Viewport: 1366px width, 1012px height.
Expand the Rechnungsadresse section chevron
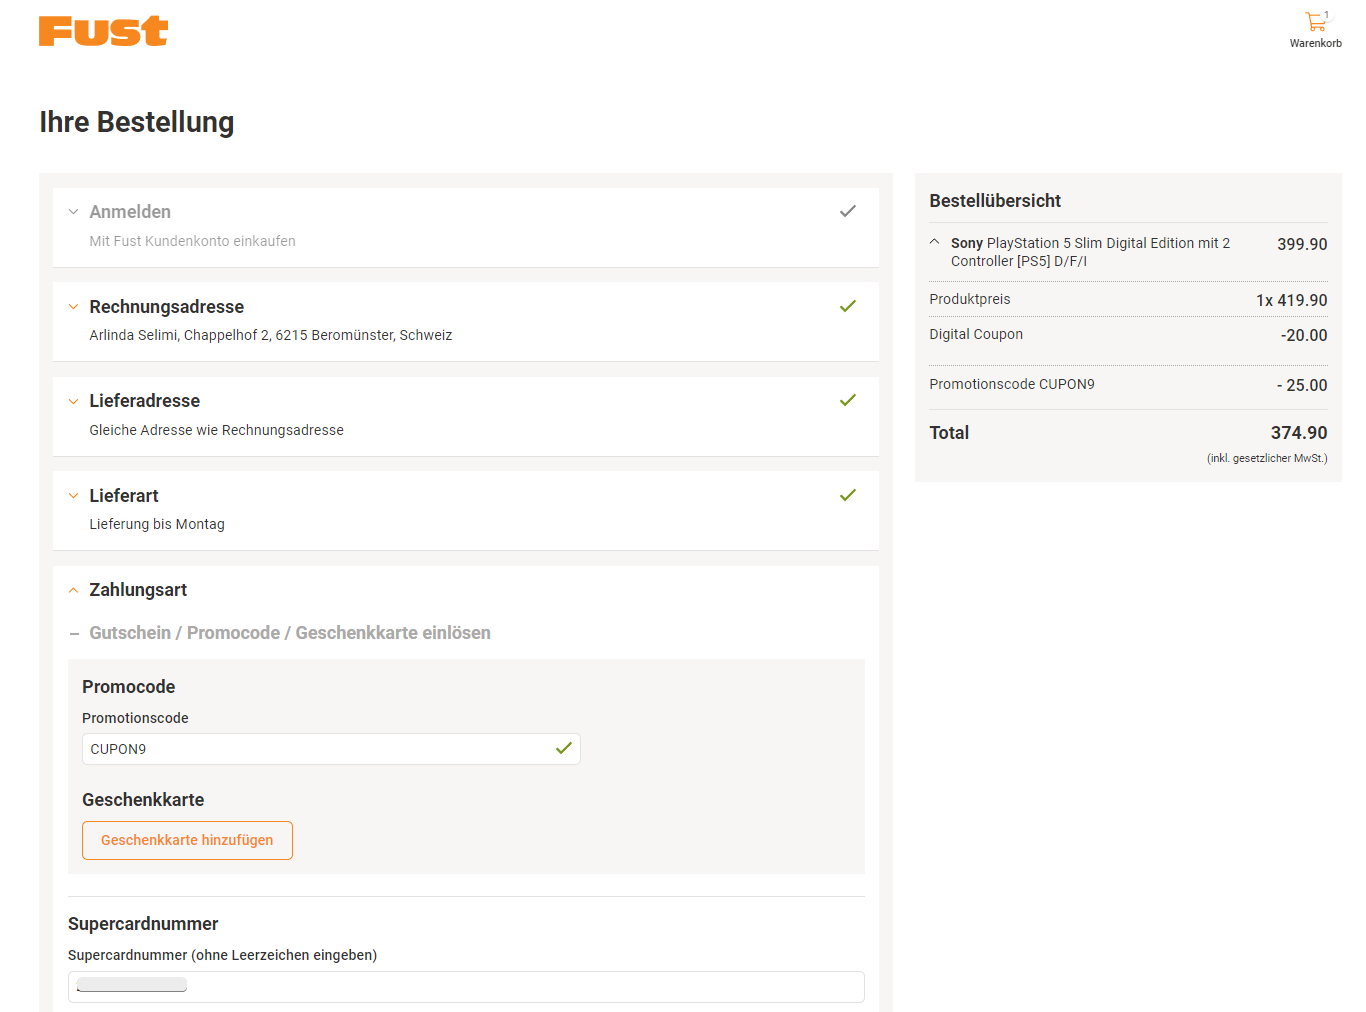pos(73,307)
